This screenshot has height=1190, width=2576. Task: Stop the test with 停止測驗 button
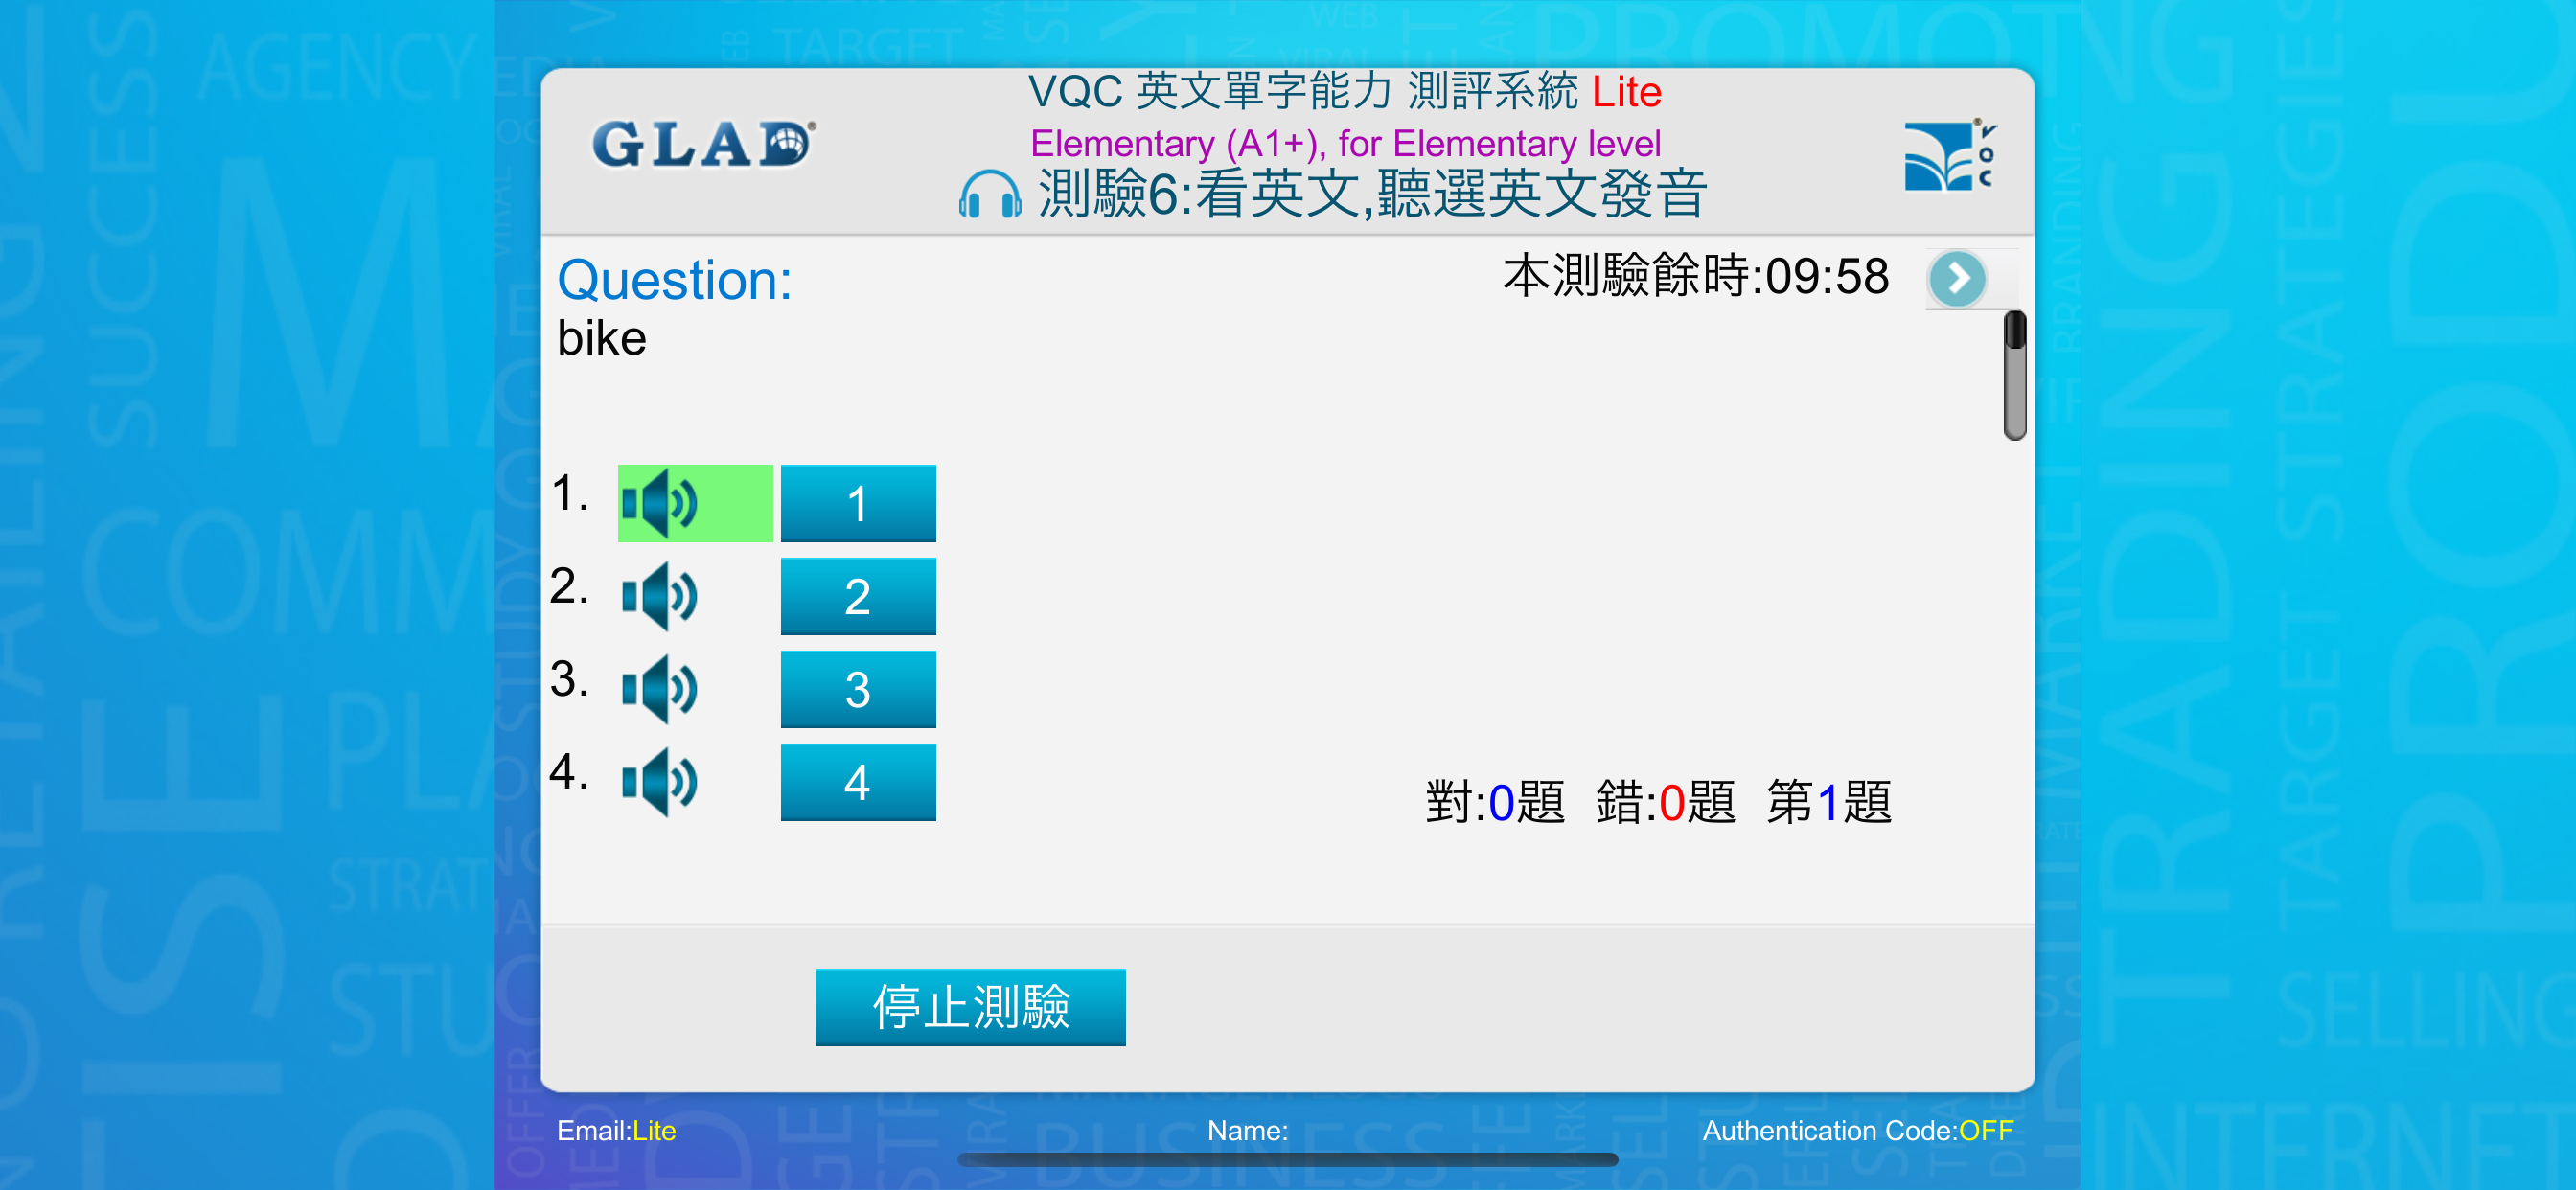(x=971, y=1007)
